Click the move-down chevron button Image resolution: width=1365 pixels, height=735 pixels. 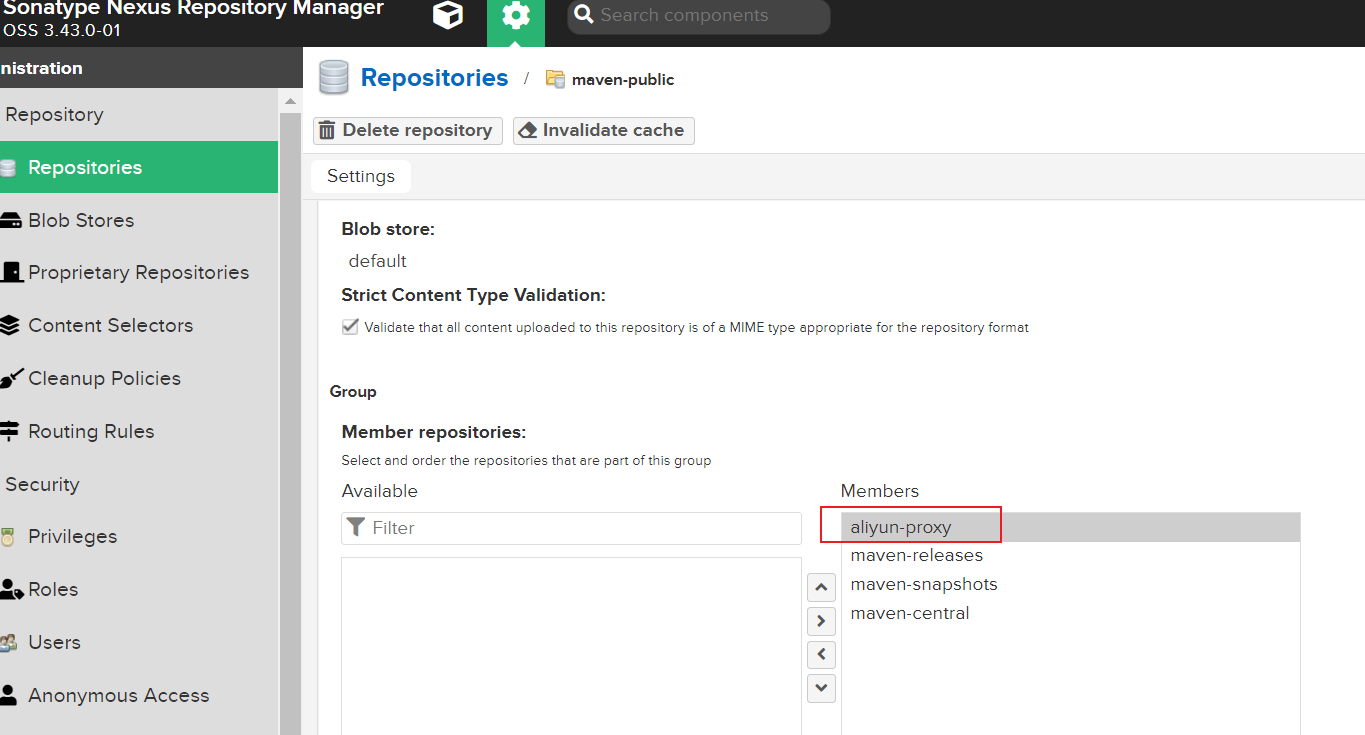click(821, 687)
